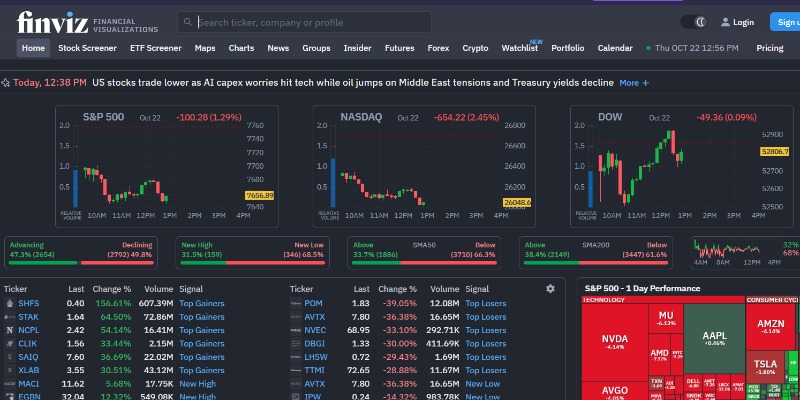Toggle the dark mode switch
Viewport: 800px width, 400px height.
click(693, 22)
